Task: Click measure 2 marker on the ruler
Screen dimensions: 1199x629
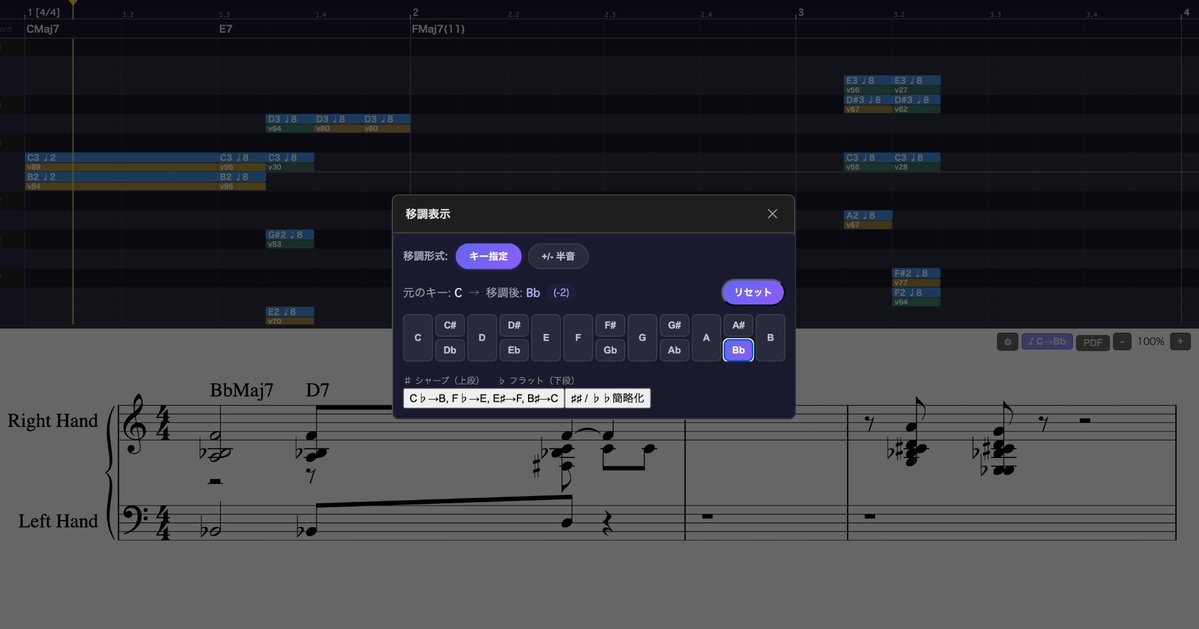Action: click(x=415, y=12)
